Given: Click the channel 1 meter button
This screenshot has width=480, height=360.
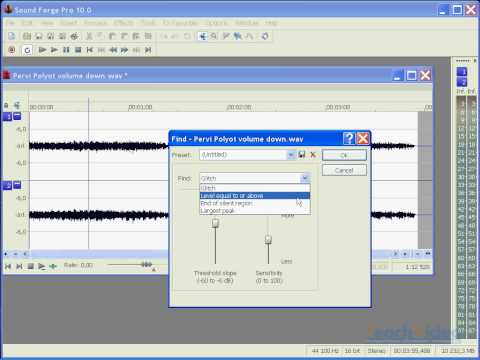Looking at the screenshot, I should 462,72.
